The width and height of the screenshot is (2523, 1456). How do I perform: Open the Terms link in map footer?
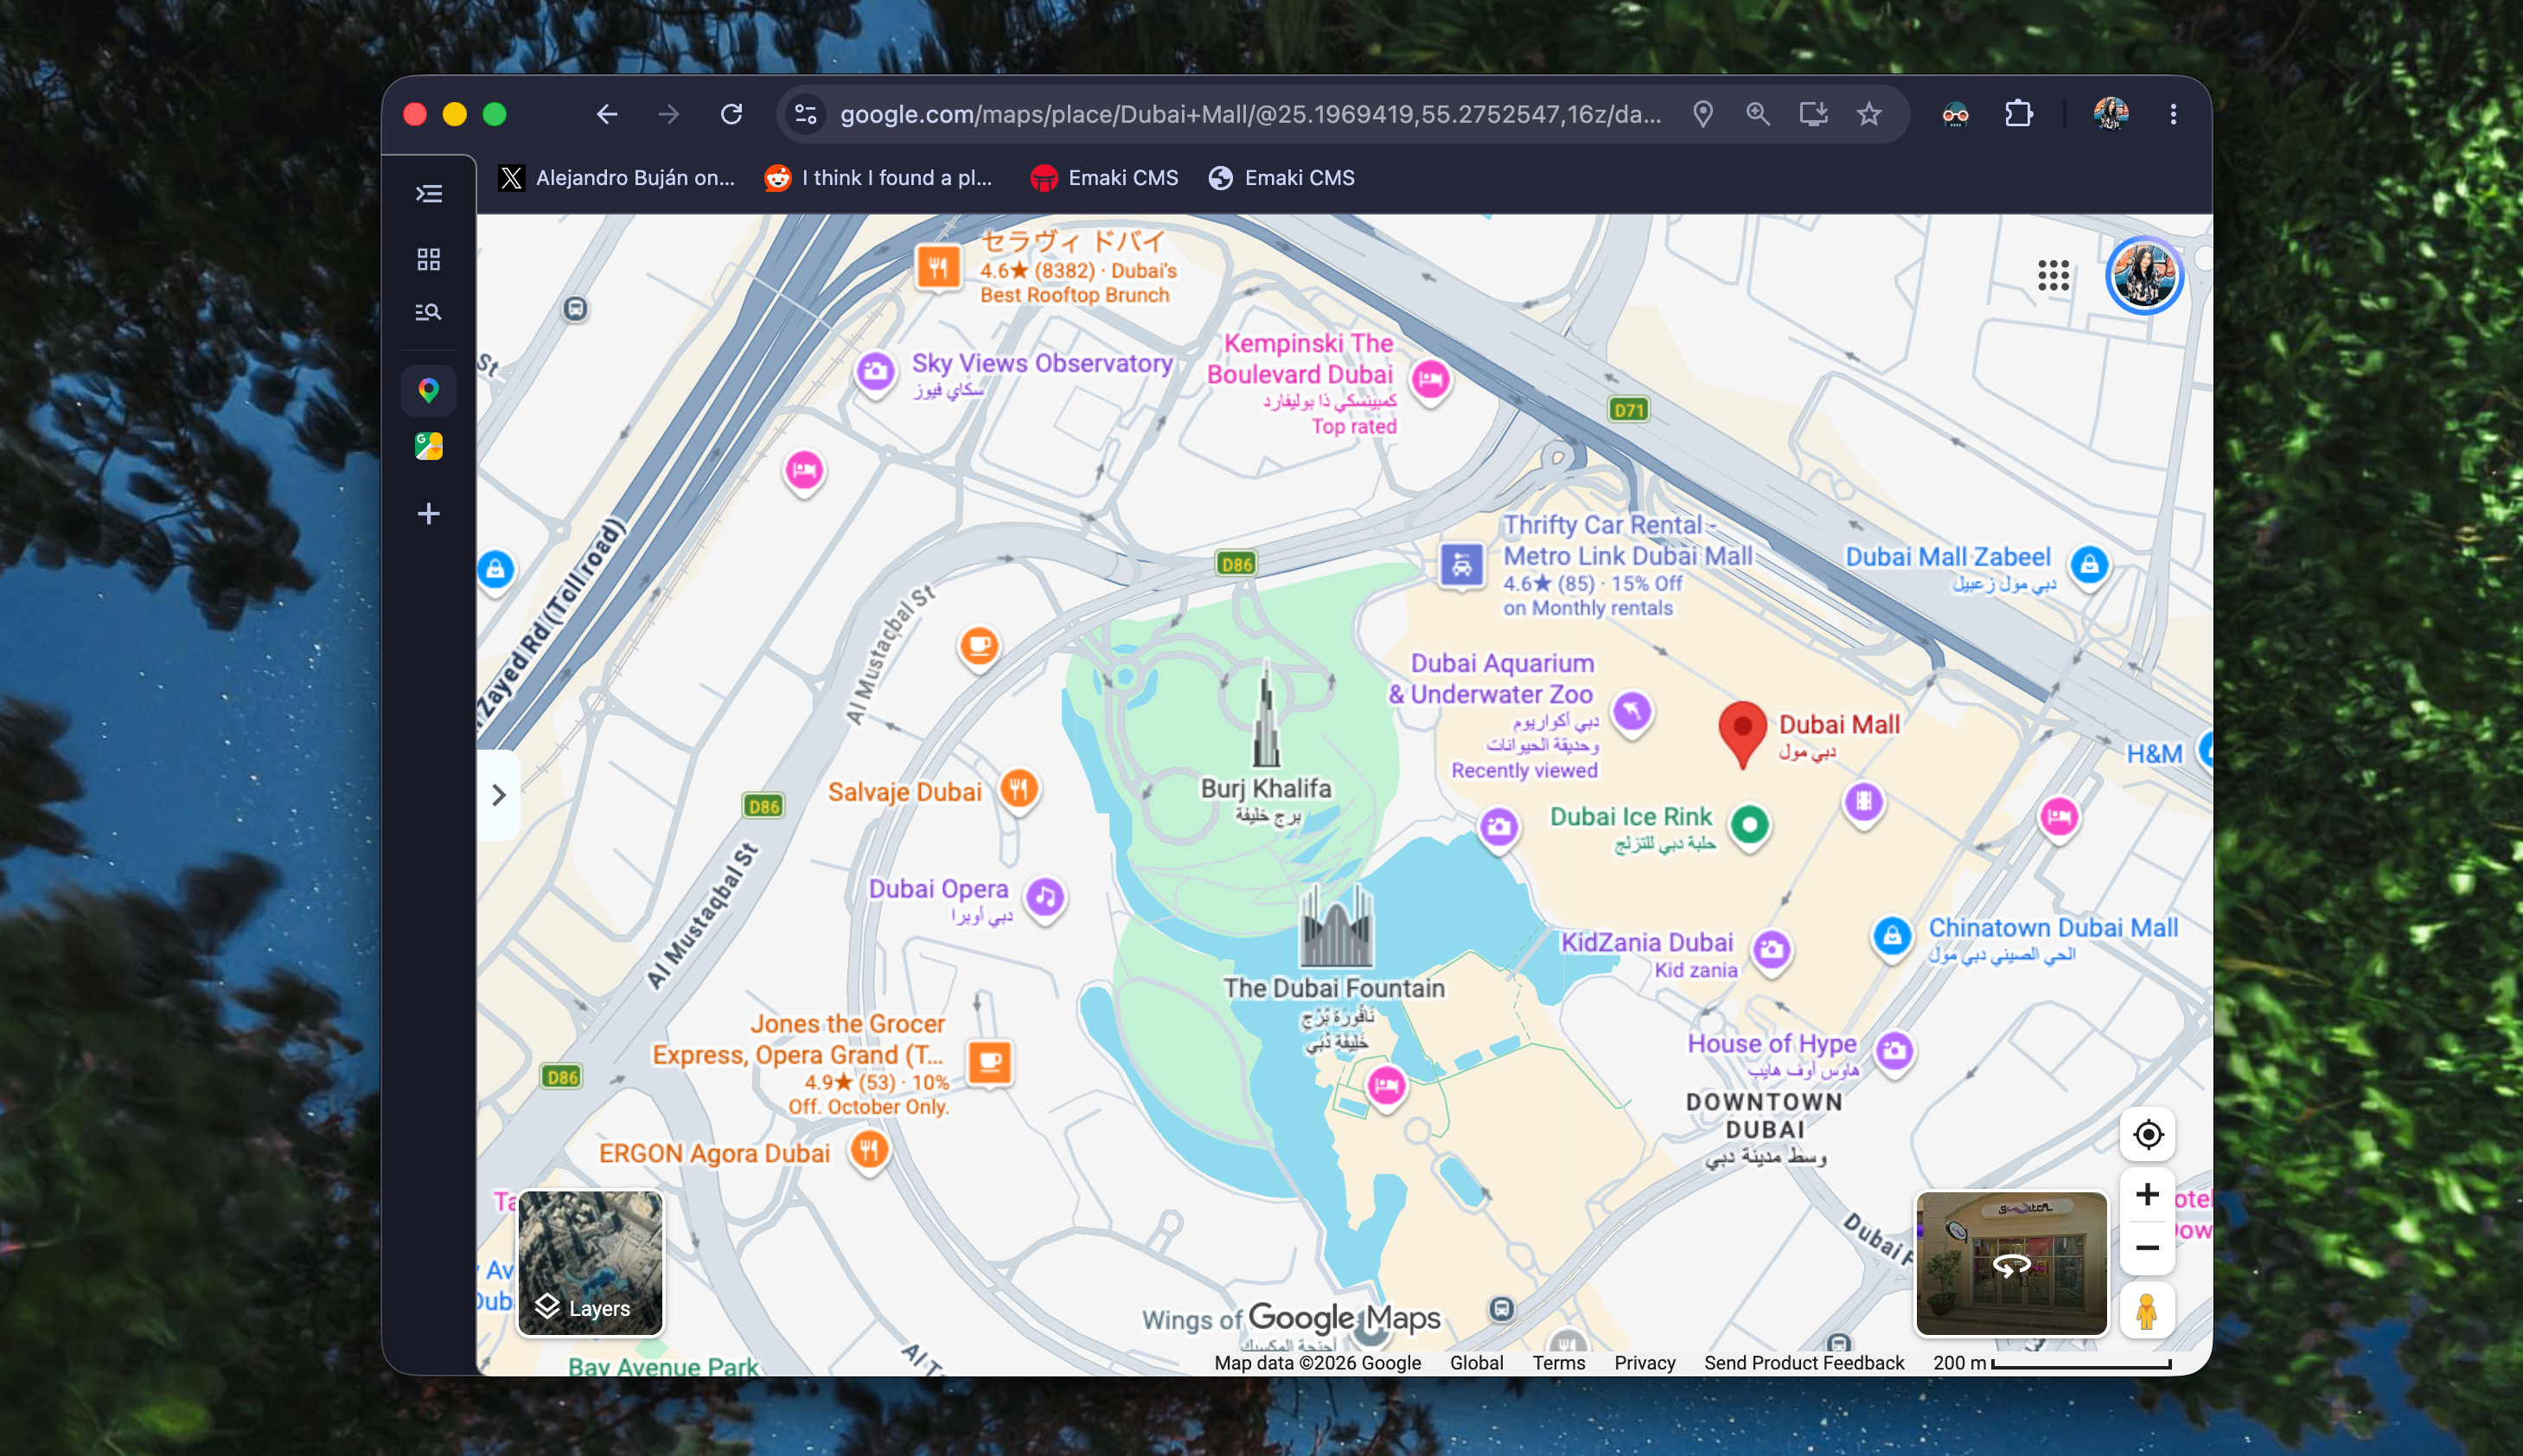tap(1559, 1363)
